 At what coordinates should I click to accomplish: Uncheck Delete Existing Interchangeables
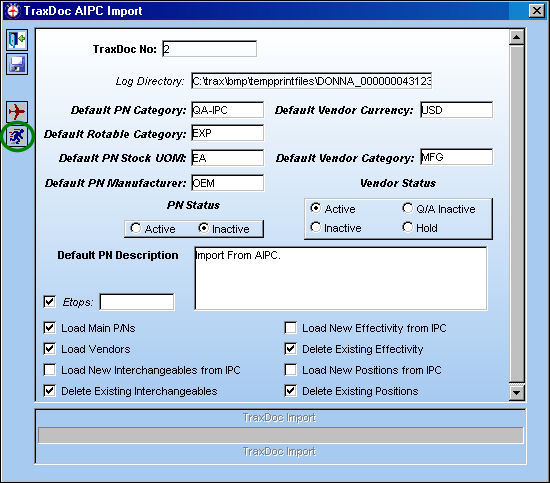49,391
